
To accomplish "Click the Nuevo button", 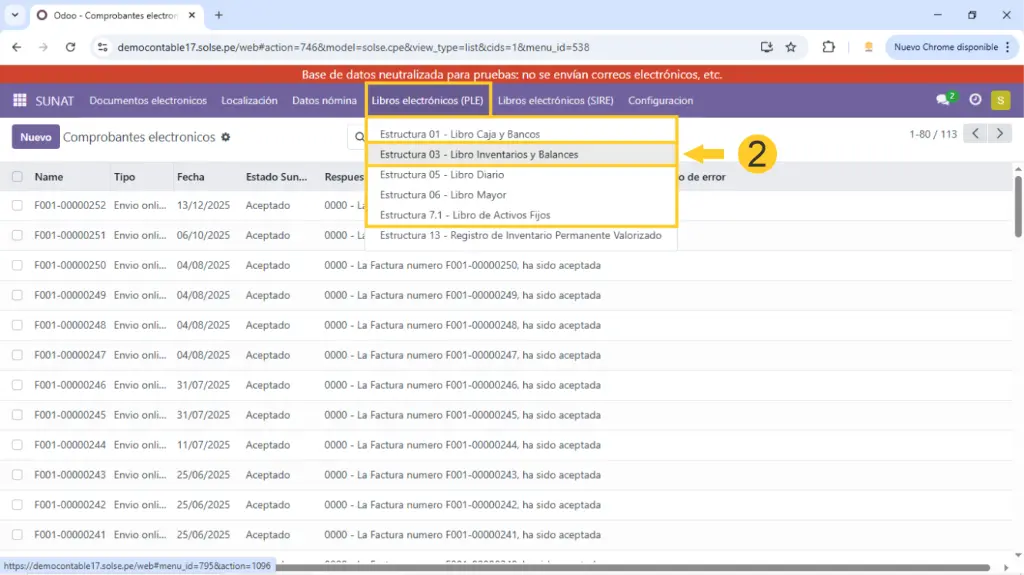I will coord(35,137).
